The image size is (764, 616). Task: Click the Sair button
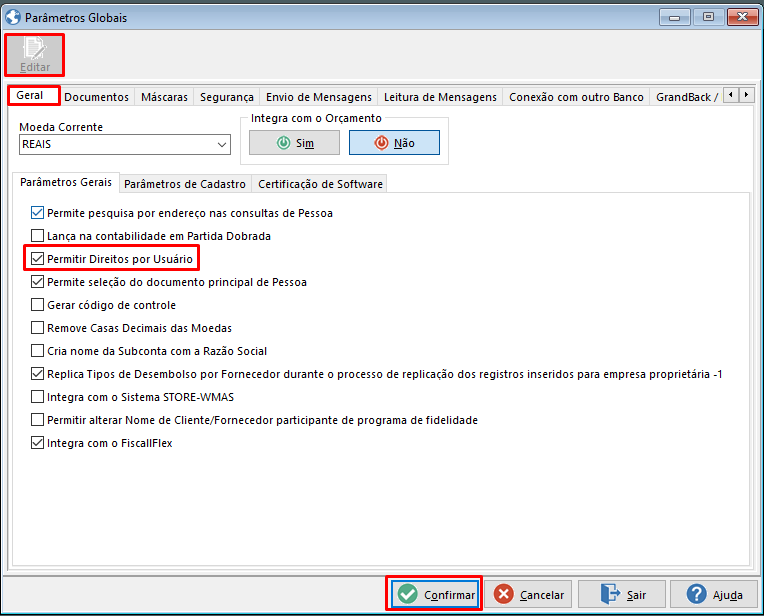[x=622, y=594]
